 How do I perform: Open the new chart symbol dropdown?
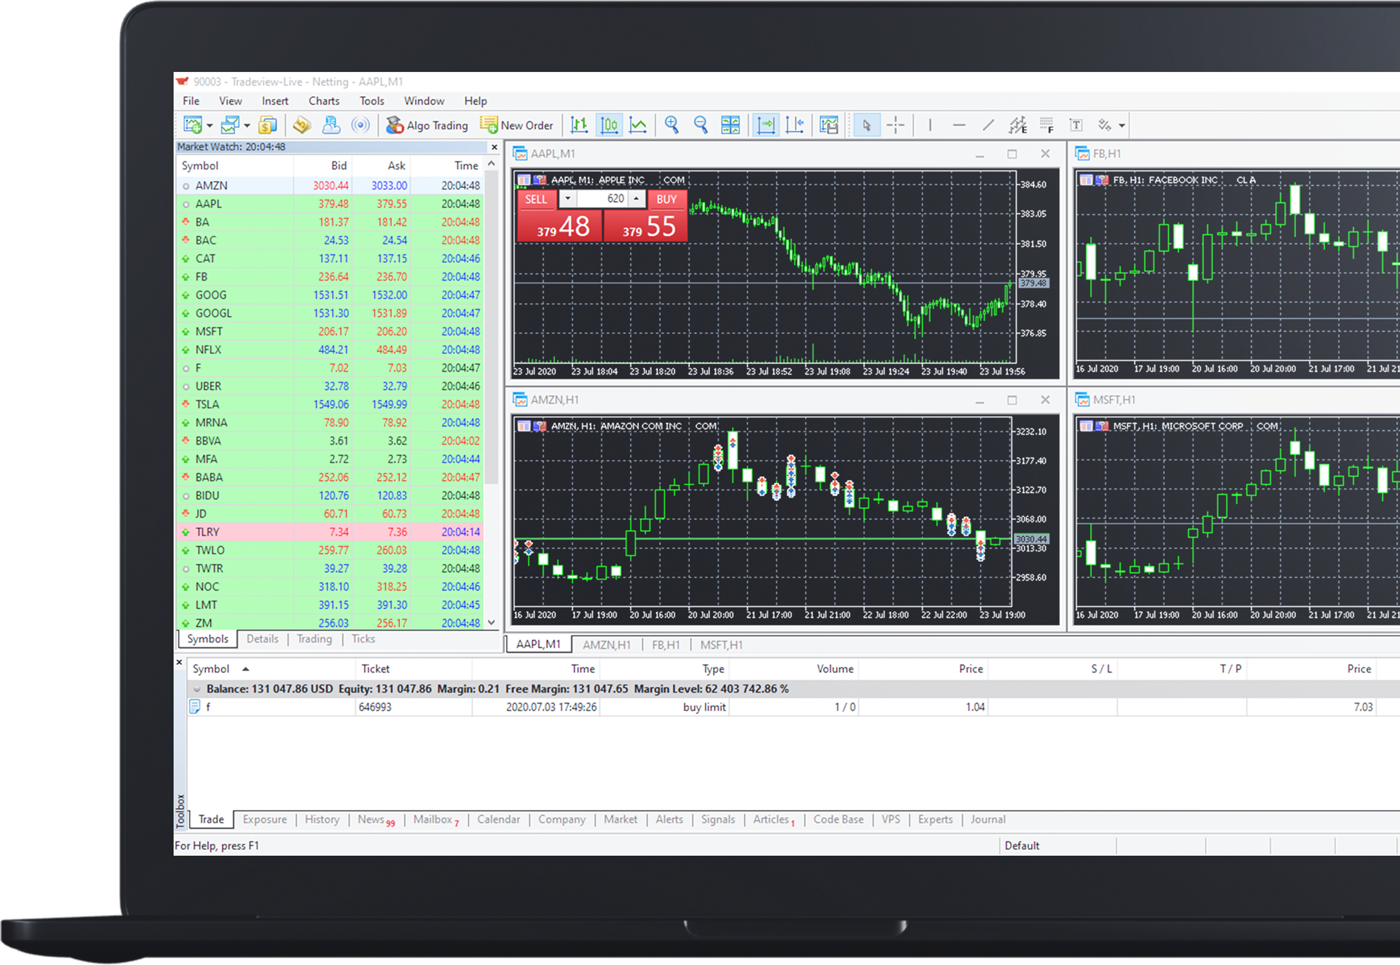[210, 125]
